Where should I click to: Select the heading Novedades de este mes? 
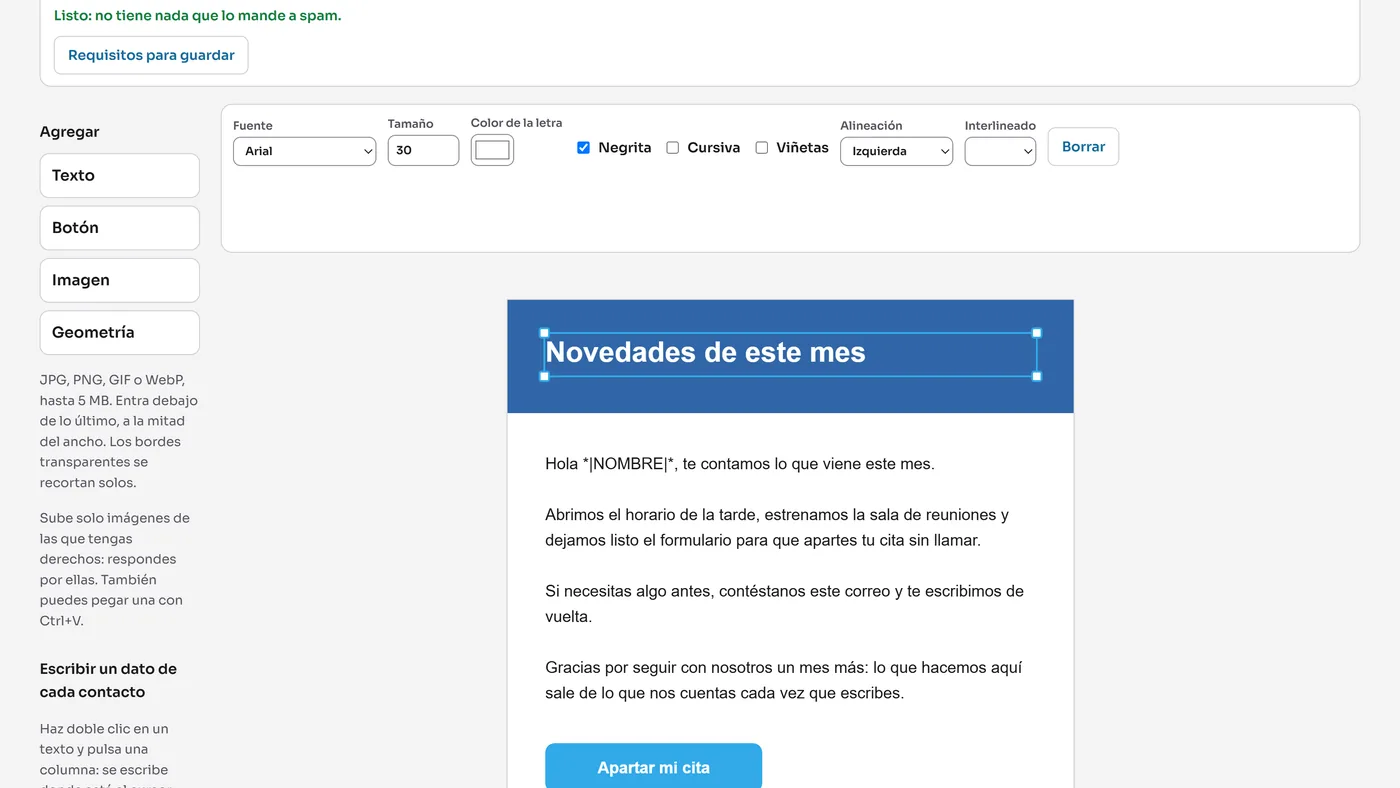coord(705,352)
